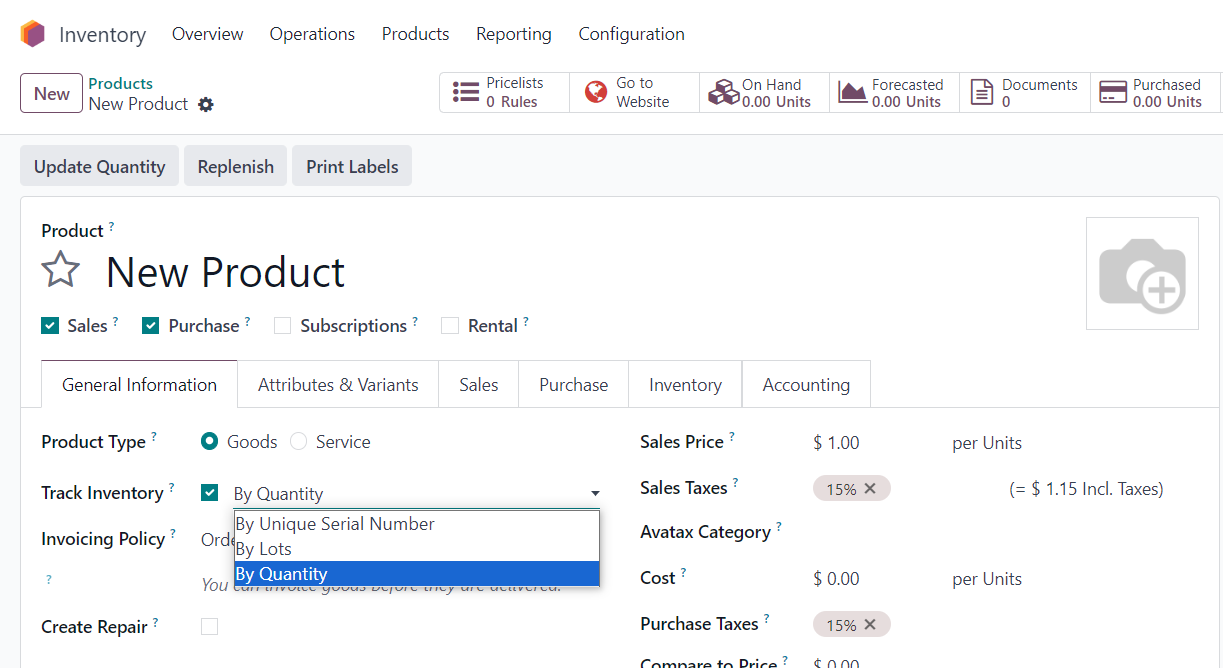Tick the Rental checkbox

pyautogui.click(x=450, y=326)
